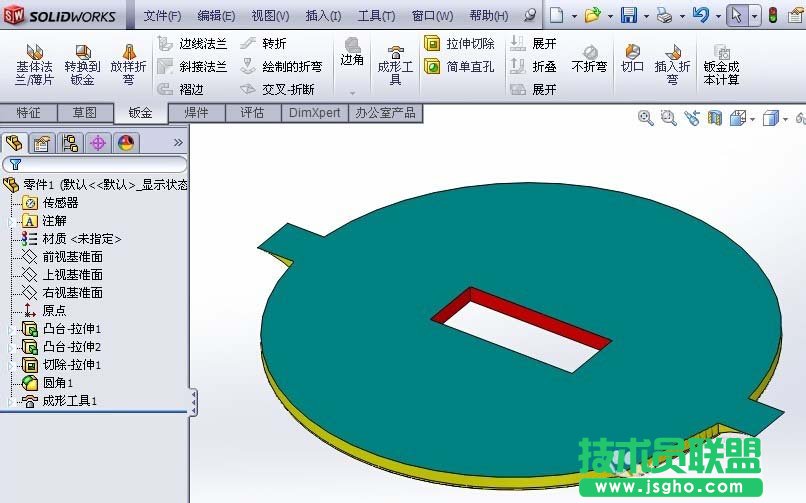The width and height of the screenshot is (806, 503).
Task: Open the Insert (插入) menu
Action: 323,16
